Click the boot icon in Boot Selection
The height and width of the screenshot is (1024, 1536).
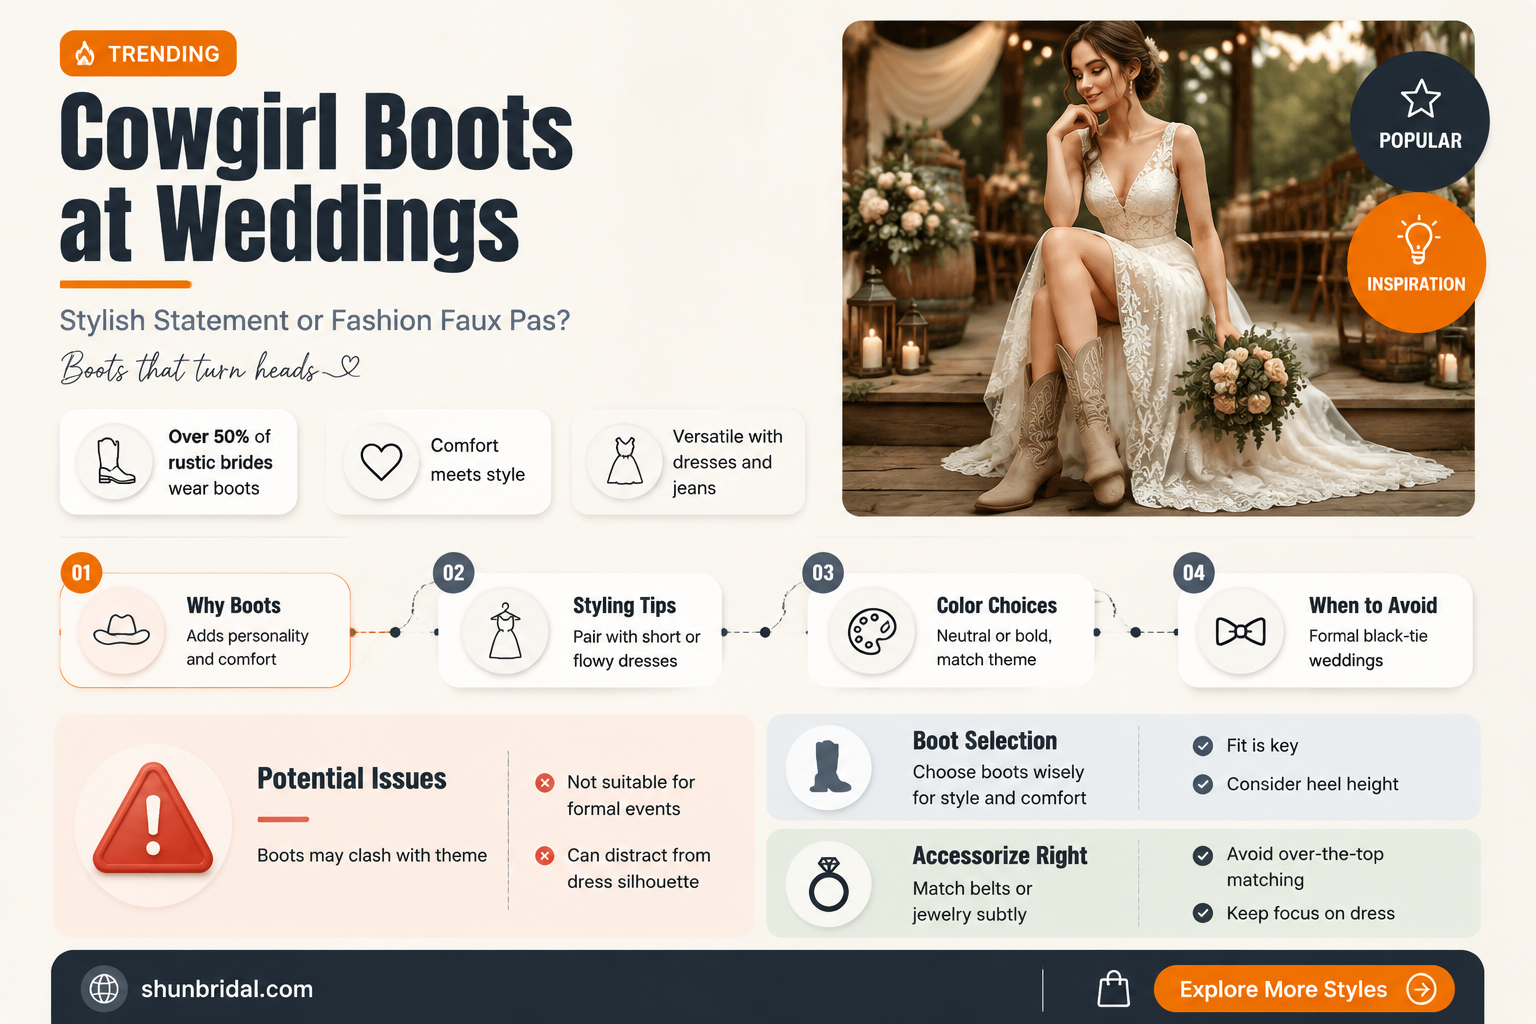click(x=829, y=767)
